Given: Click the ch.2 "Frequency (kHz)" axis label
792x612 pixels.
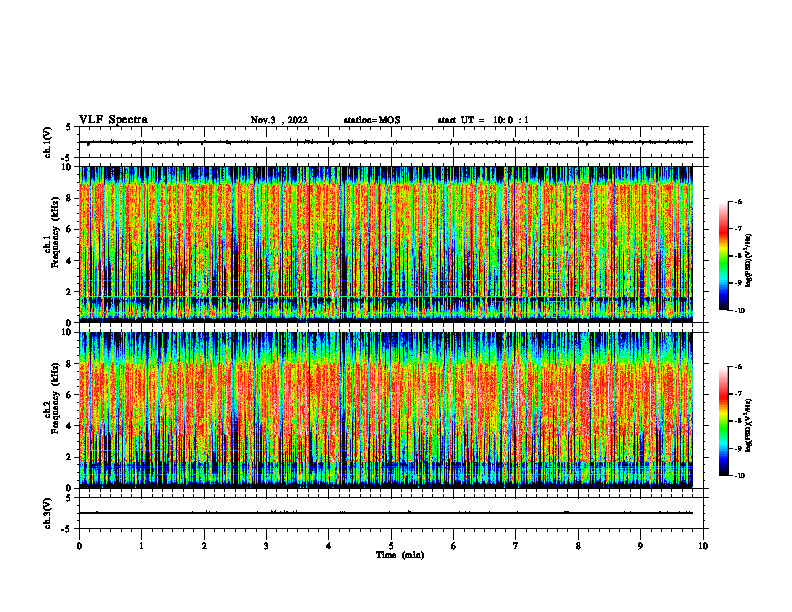Looking at the screenshot, I should coord(55,398).
